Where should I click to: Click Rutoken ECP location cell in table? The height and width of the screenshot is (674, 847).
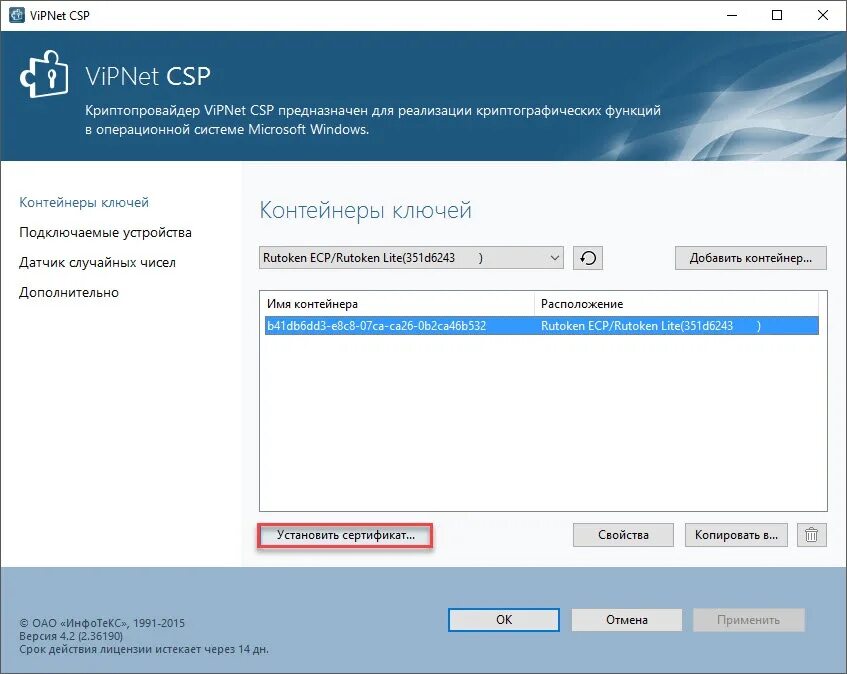point(650,326)
